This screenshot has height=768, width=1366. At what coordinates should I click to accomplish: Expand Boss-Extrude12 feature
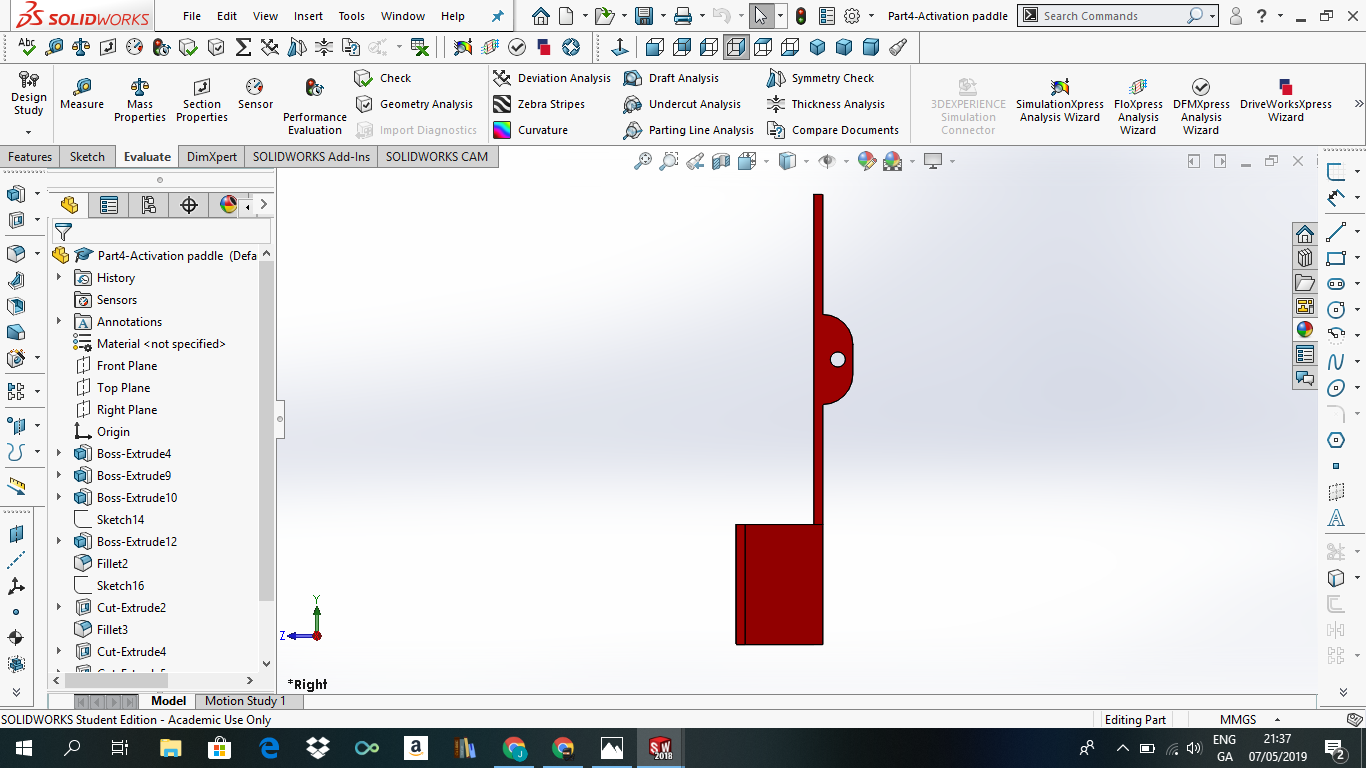tap(59, 541)
